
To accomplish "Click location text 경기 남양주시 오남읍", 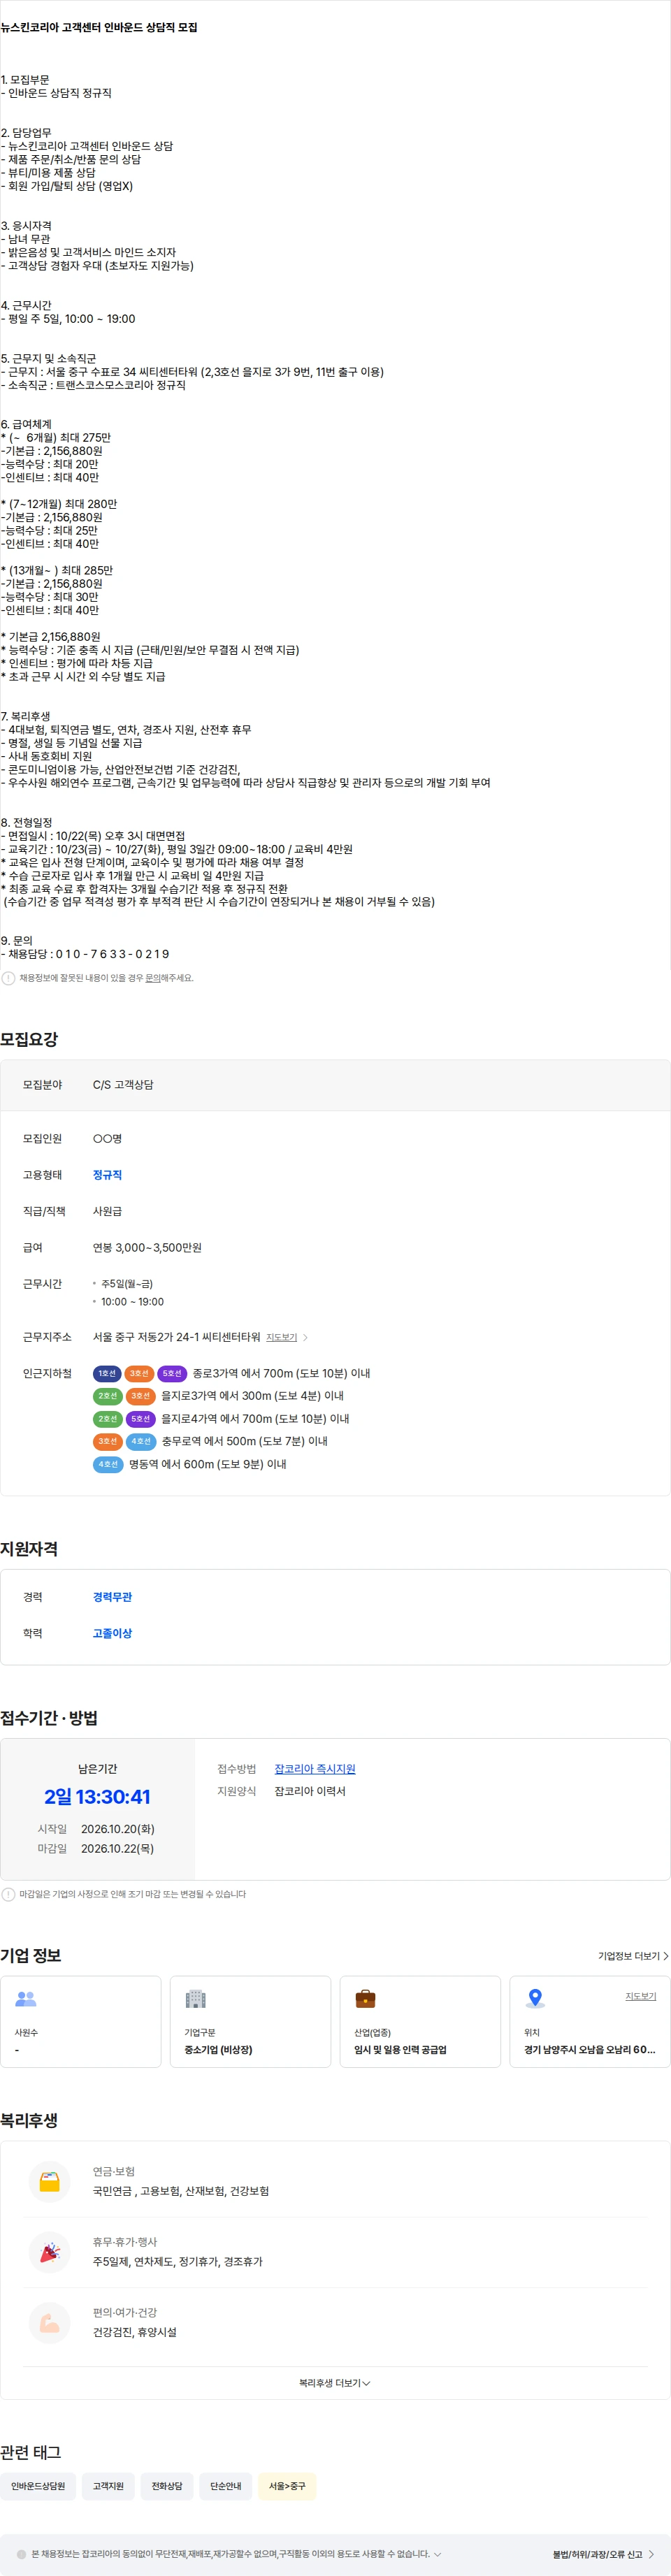I will tap(590, 2050).
